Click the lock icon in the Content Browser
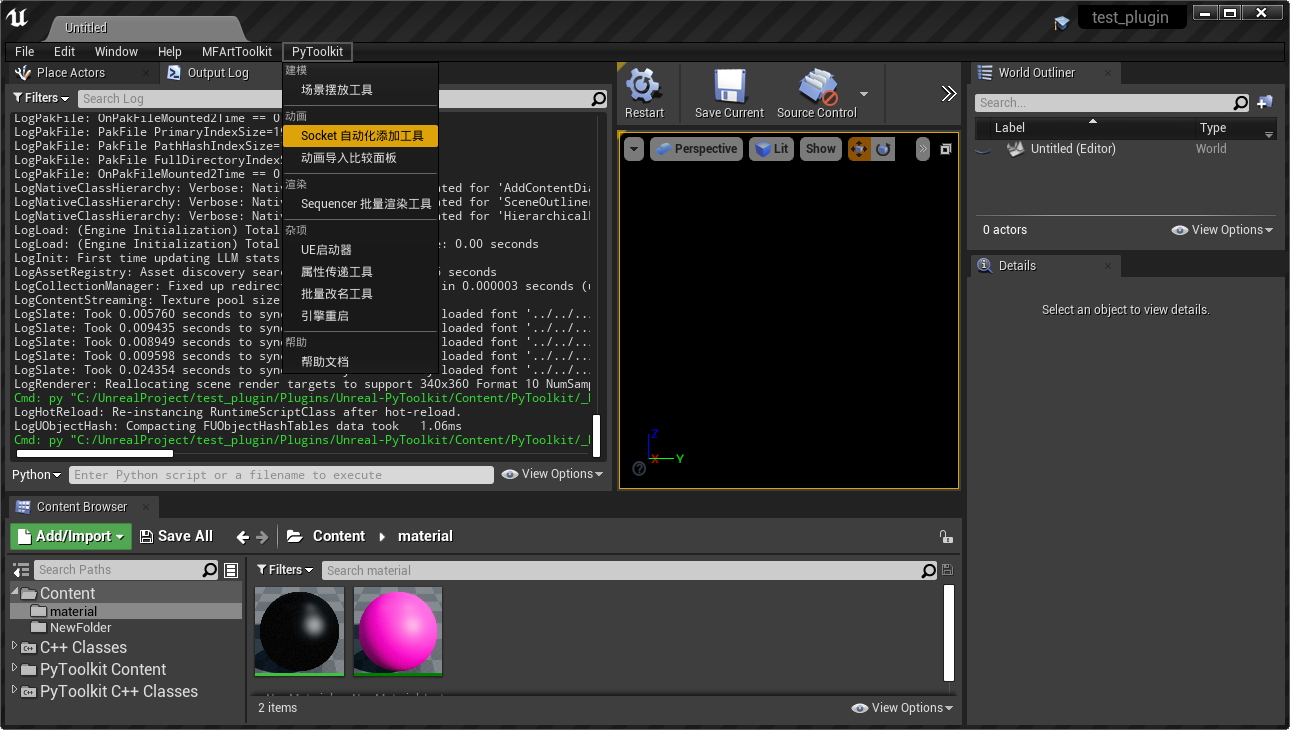 pos(946,536)
